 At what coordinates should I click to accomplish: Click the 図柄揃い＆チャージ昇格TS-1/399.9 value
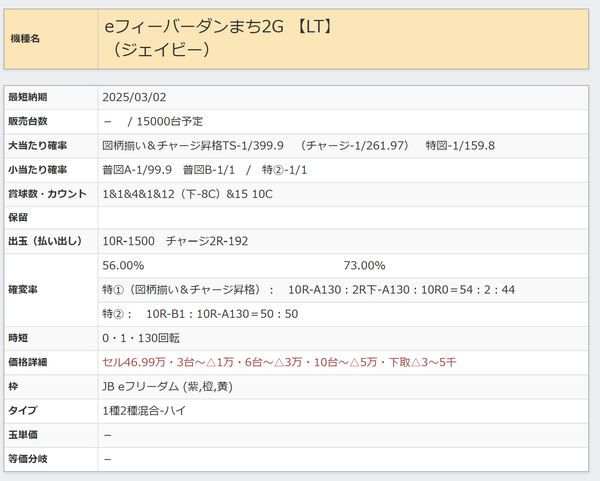coord(193,146)
